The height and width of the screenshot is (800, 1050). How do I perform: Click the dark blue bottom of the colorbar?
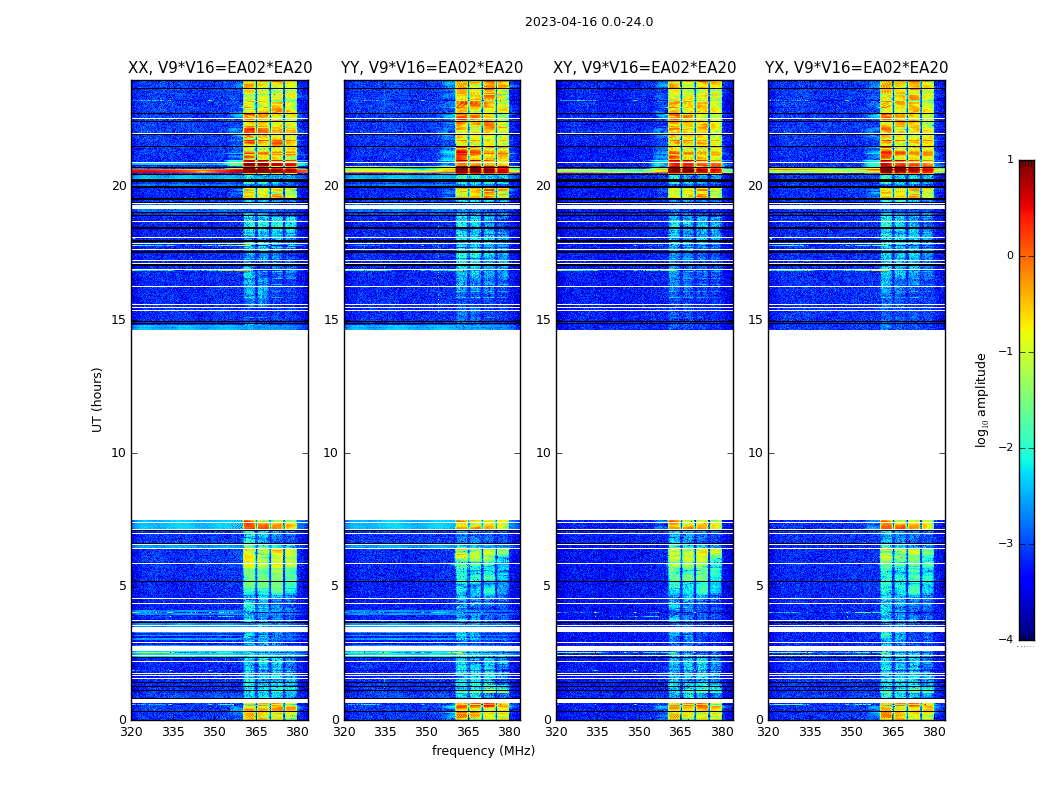[x=1027, y=633]
